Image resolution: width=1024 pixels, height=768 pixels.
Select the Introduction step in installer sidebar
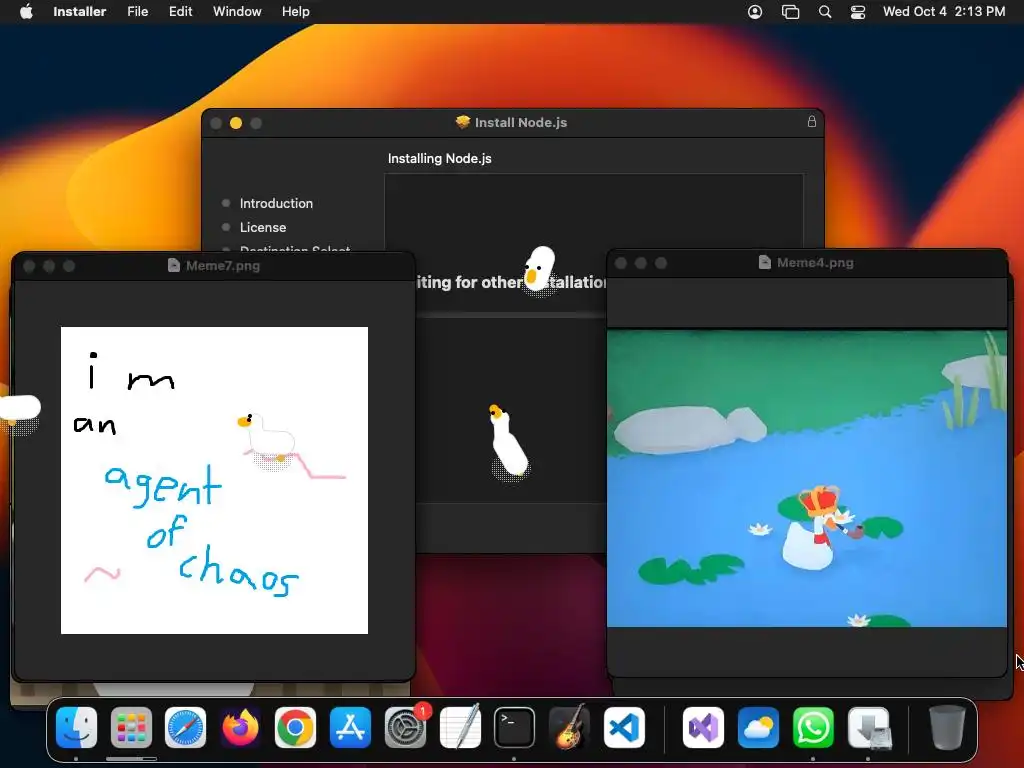[x=276, y=203]
